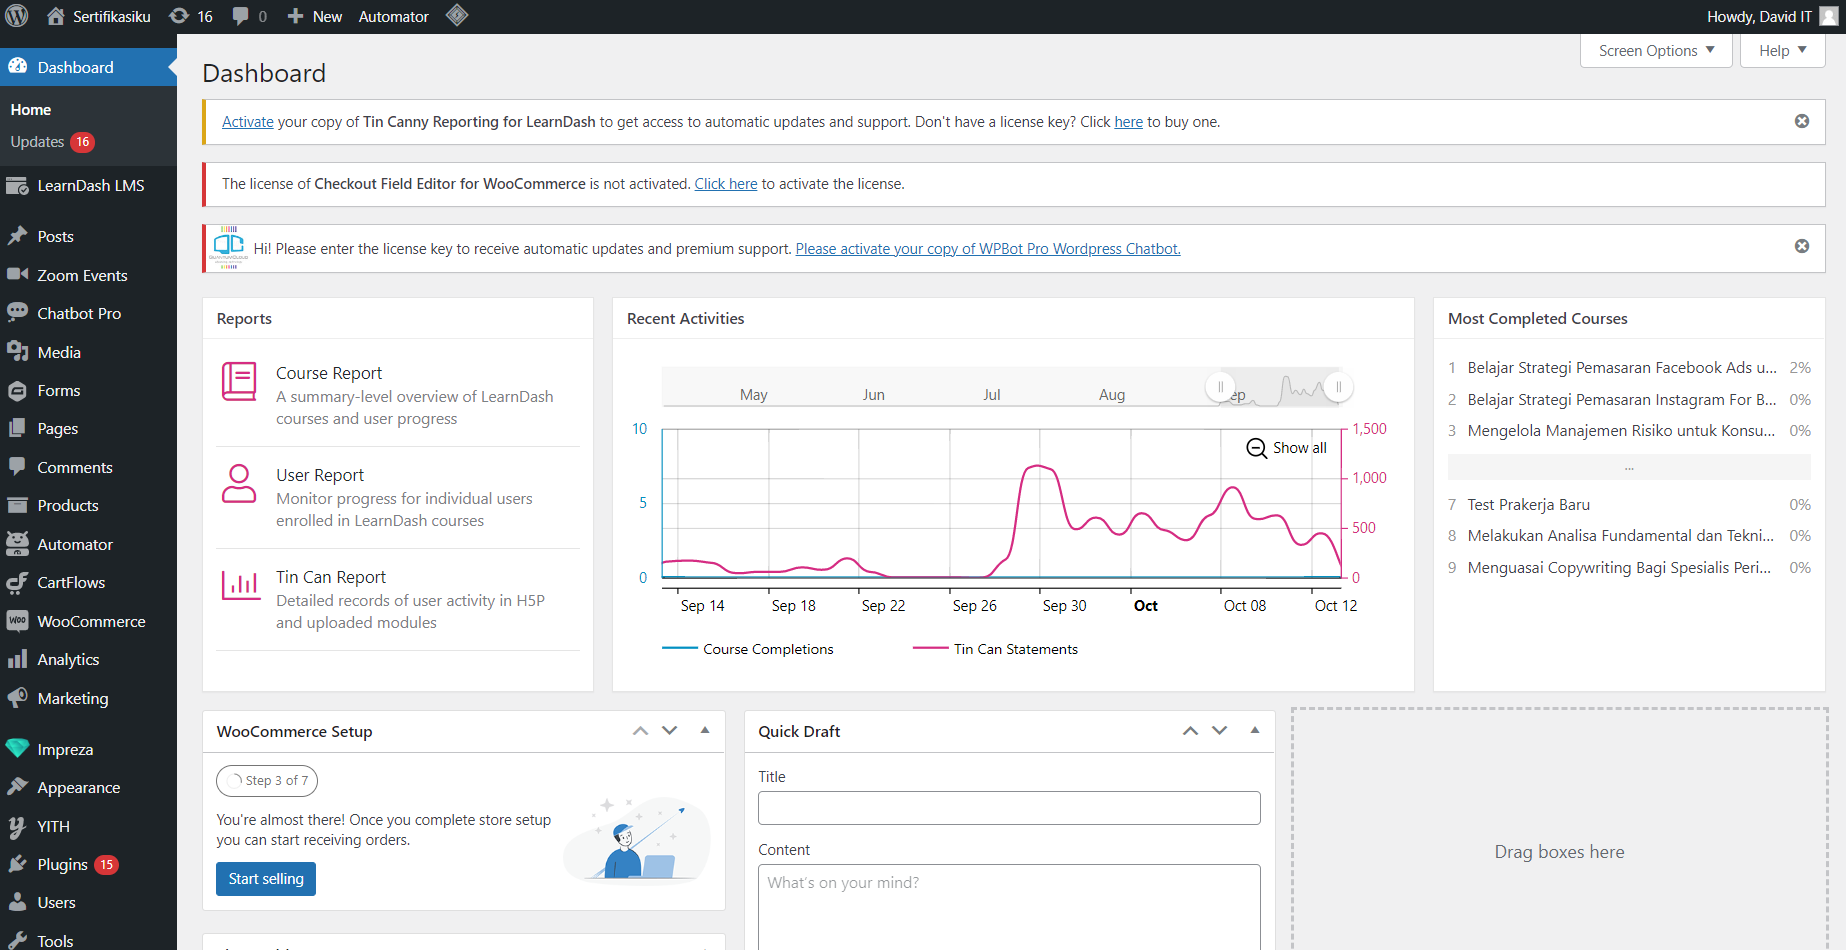Open Marketing megaphone icon

(x=17, y=698)
